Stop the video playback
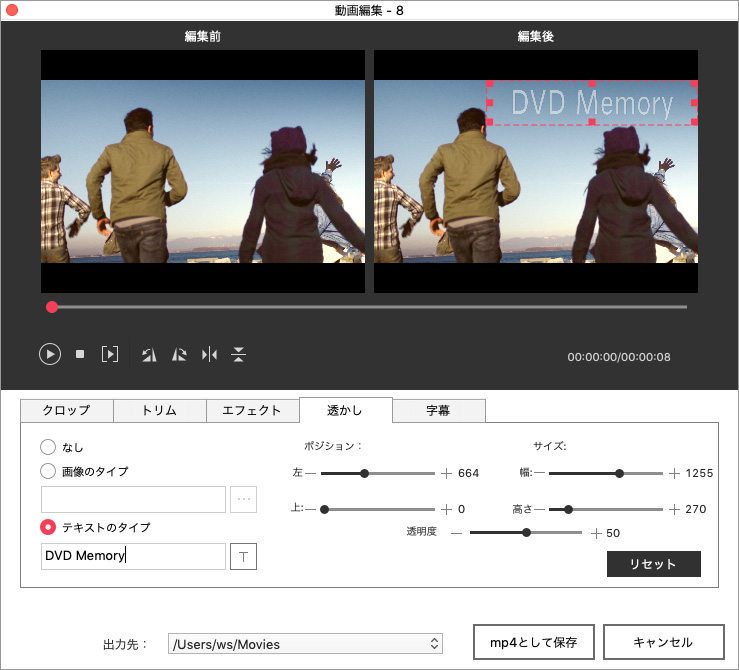 [x=80, y=354]
